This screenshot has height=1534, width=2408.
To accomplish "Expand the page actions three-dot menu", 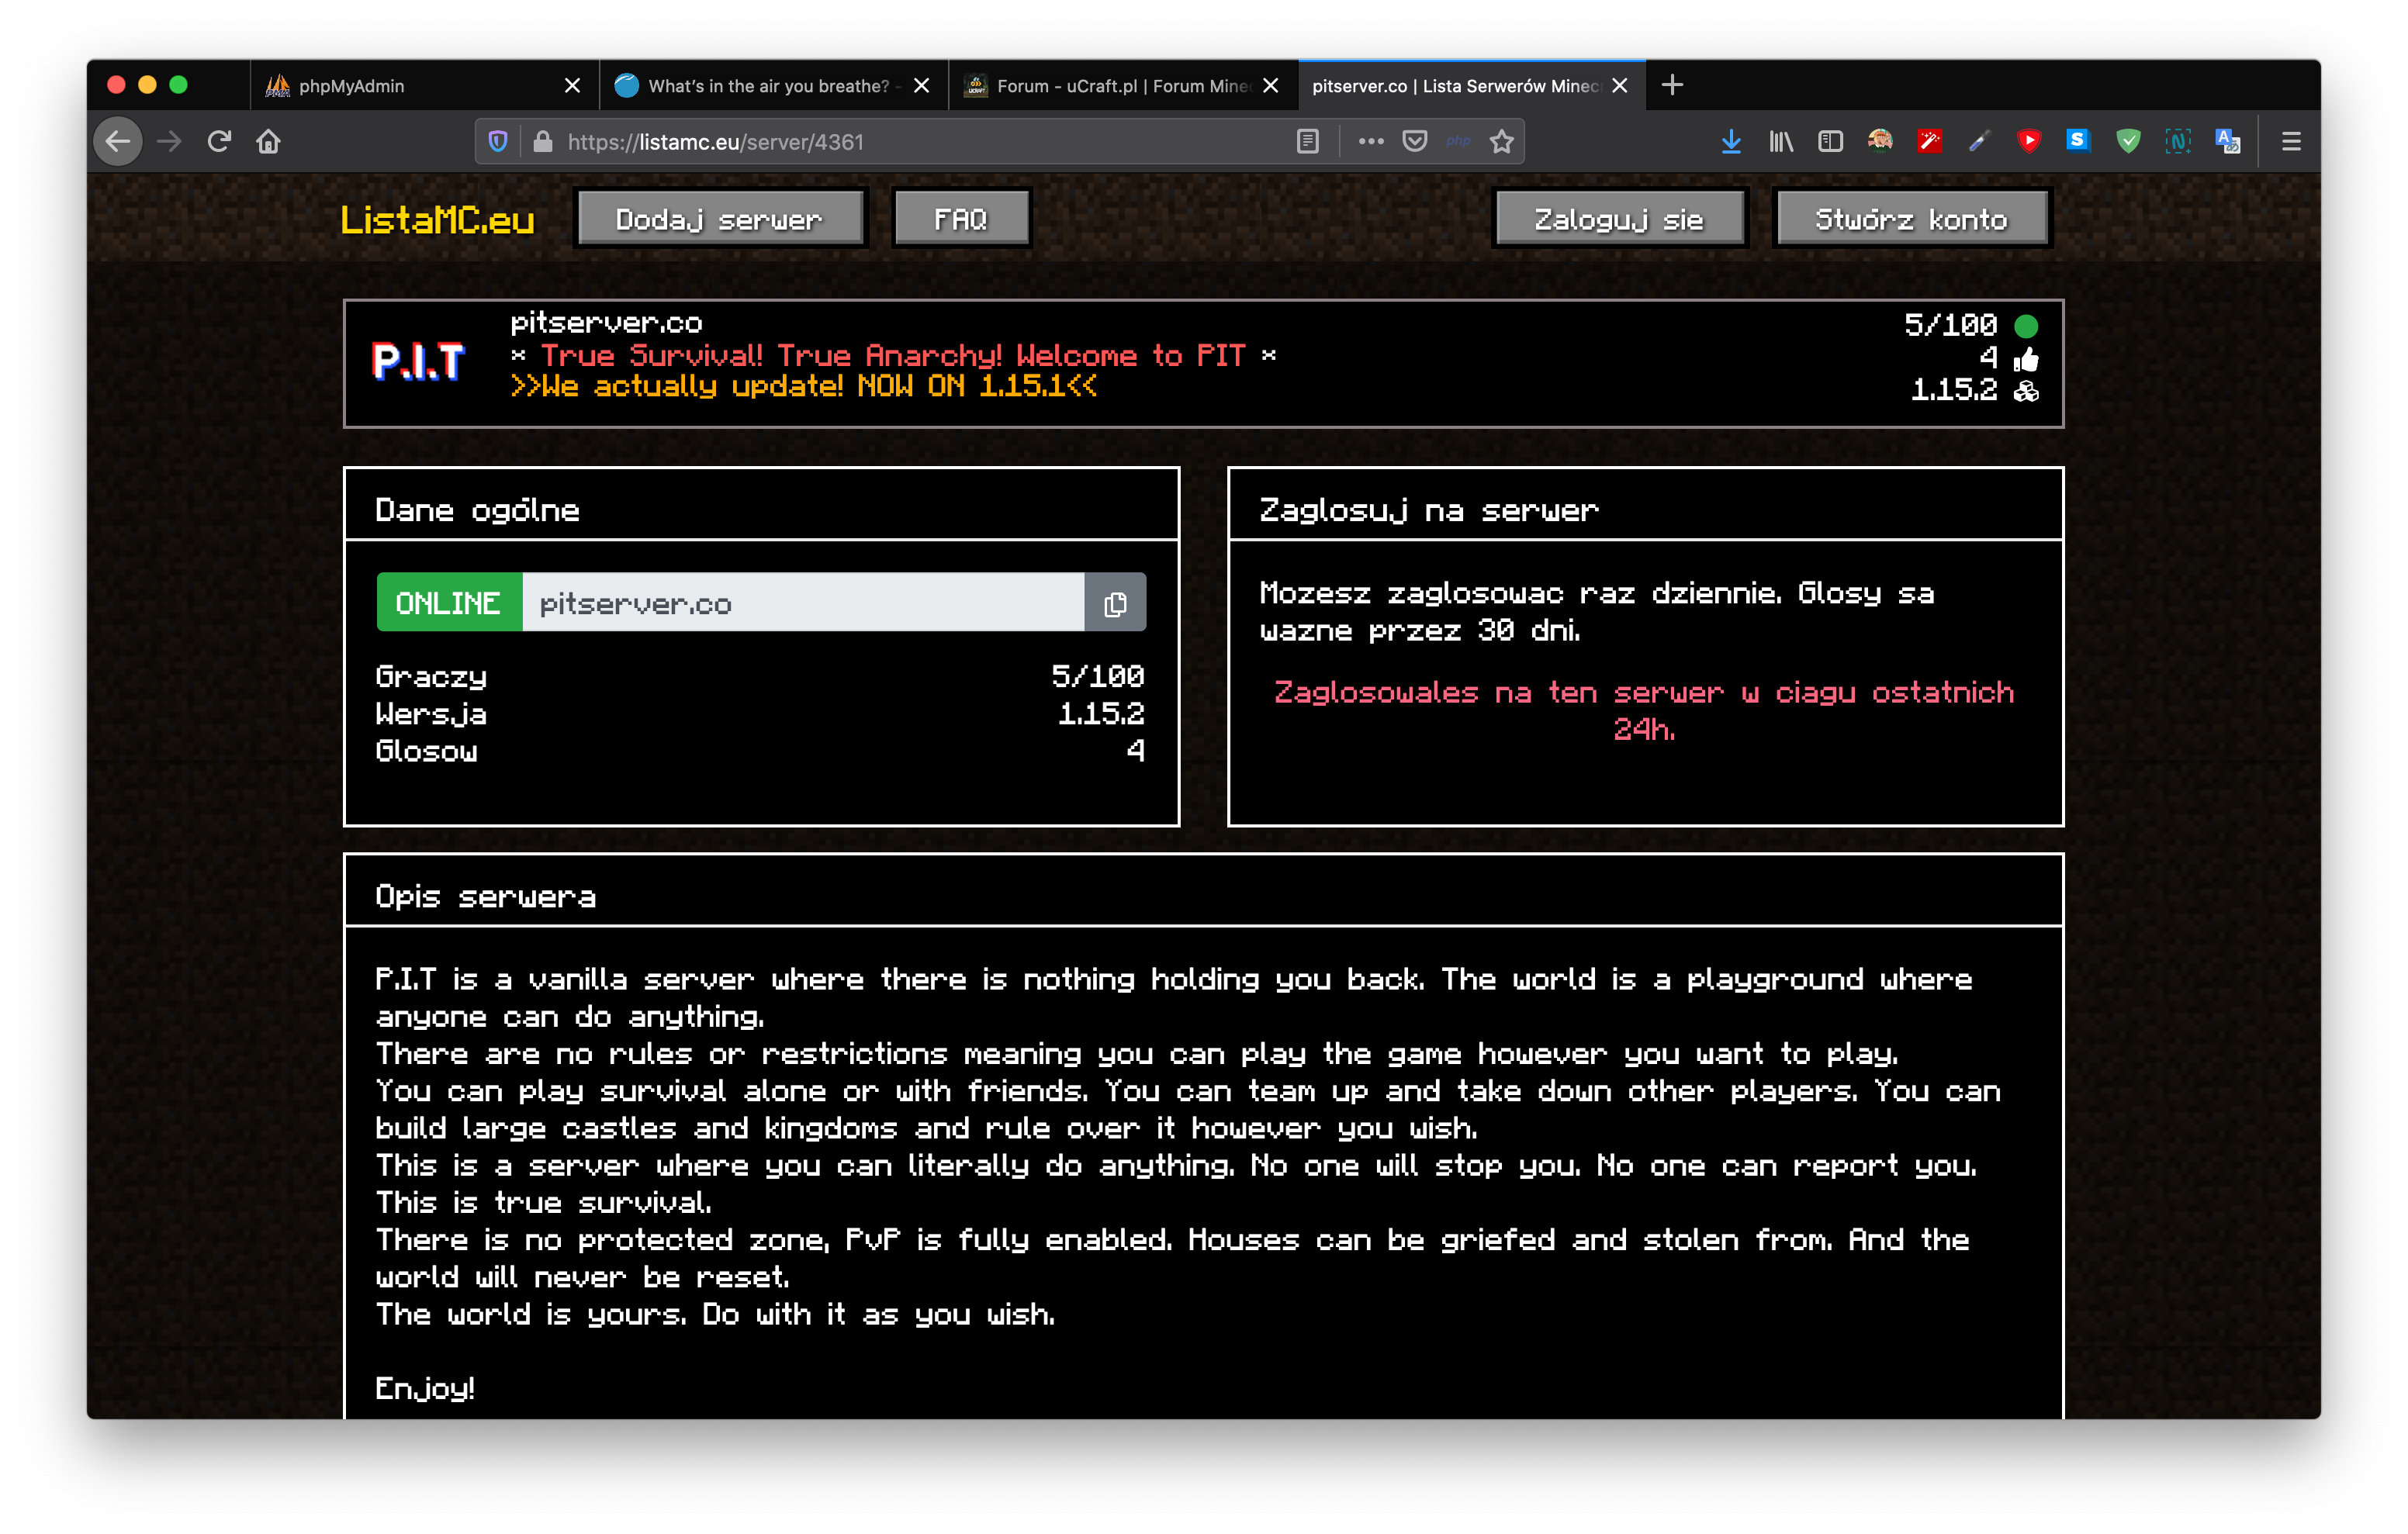I will coord(1370,142).
